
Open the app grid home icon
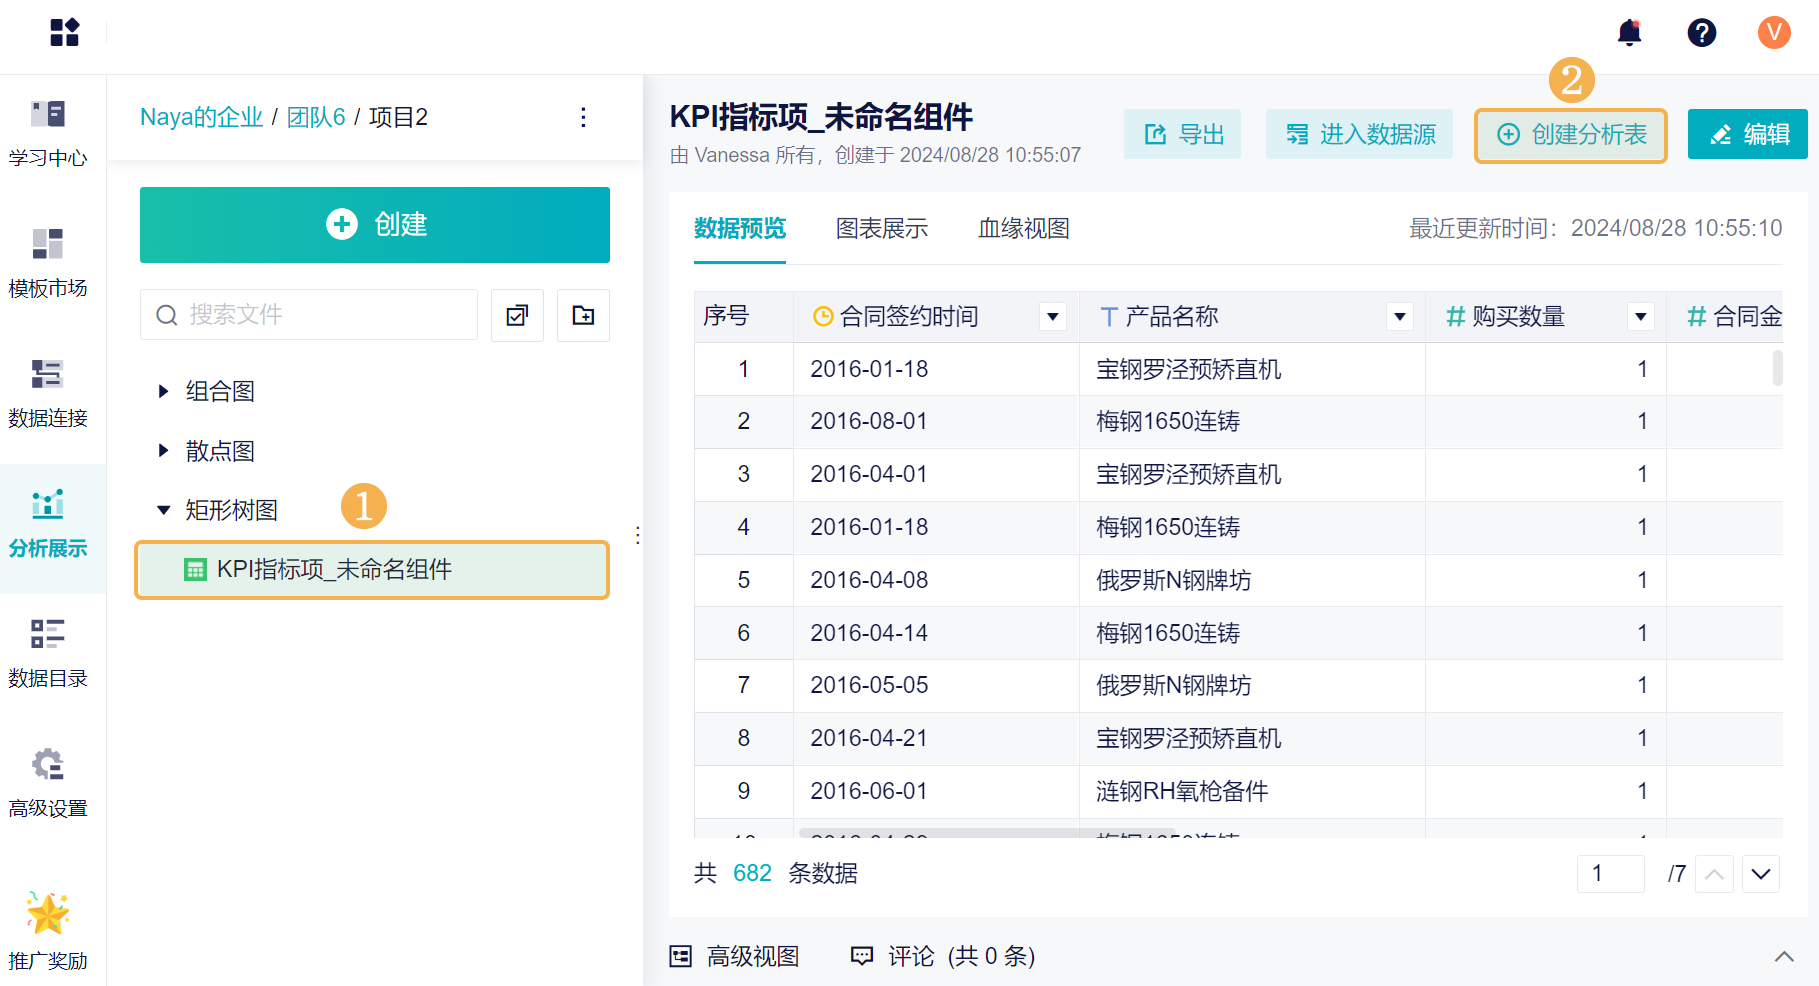64,32
